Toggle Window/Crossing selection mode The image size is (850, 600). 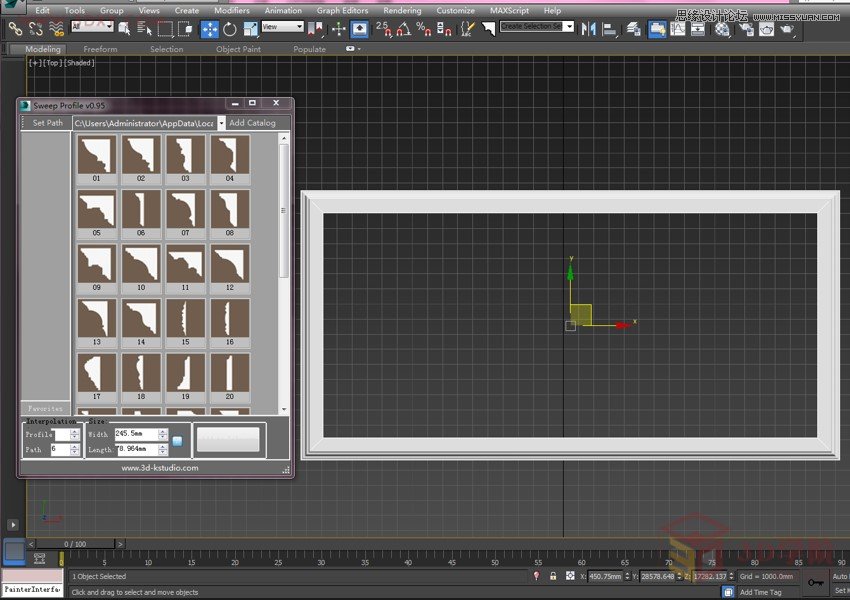pos(185,29)
